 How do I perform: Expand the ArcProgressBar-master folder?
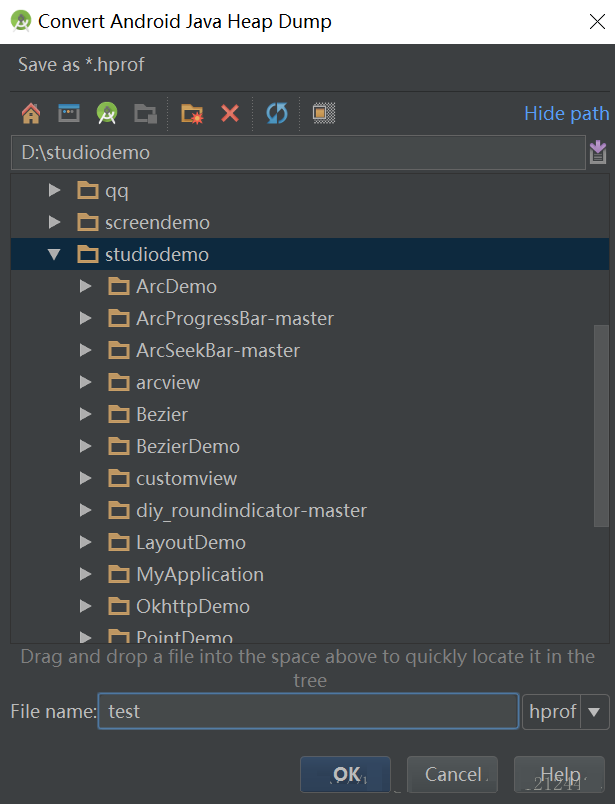pyautogui.click(x=85, y=318)
